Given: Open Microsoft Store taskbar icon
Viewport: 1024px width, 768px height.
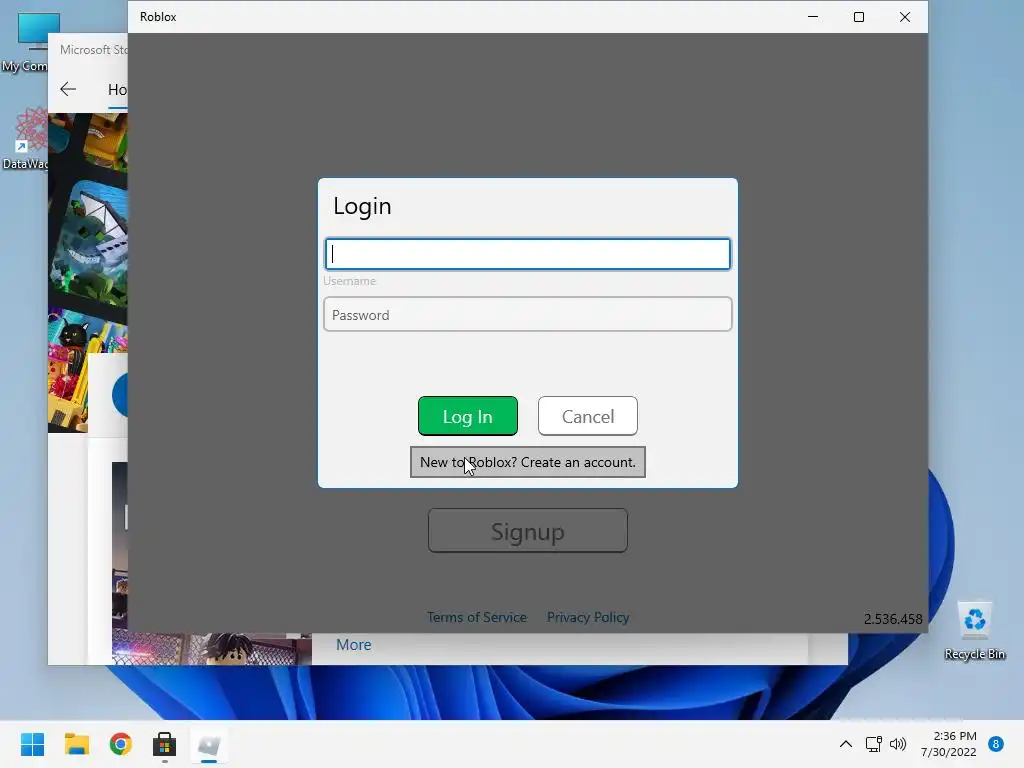Looking at the screenshot, I should pos(165,744).
